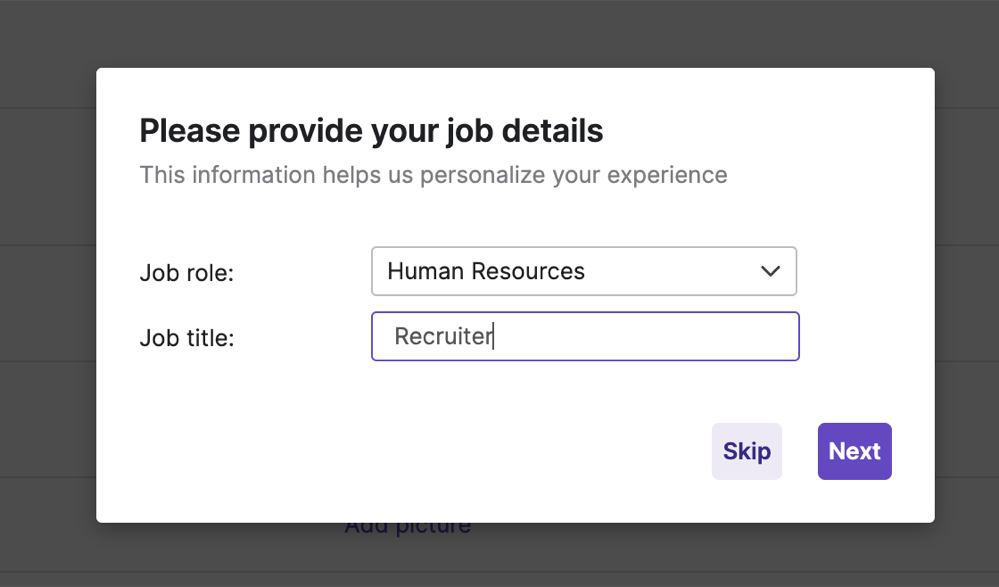This screenshot has width=999, height=587.
Task: Click the dimmed backdrop below the dialog
Action: point(700,555)
